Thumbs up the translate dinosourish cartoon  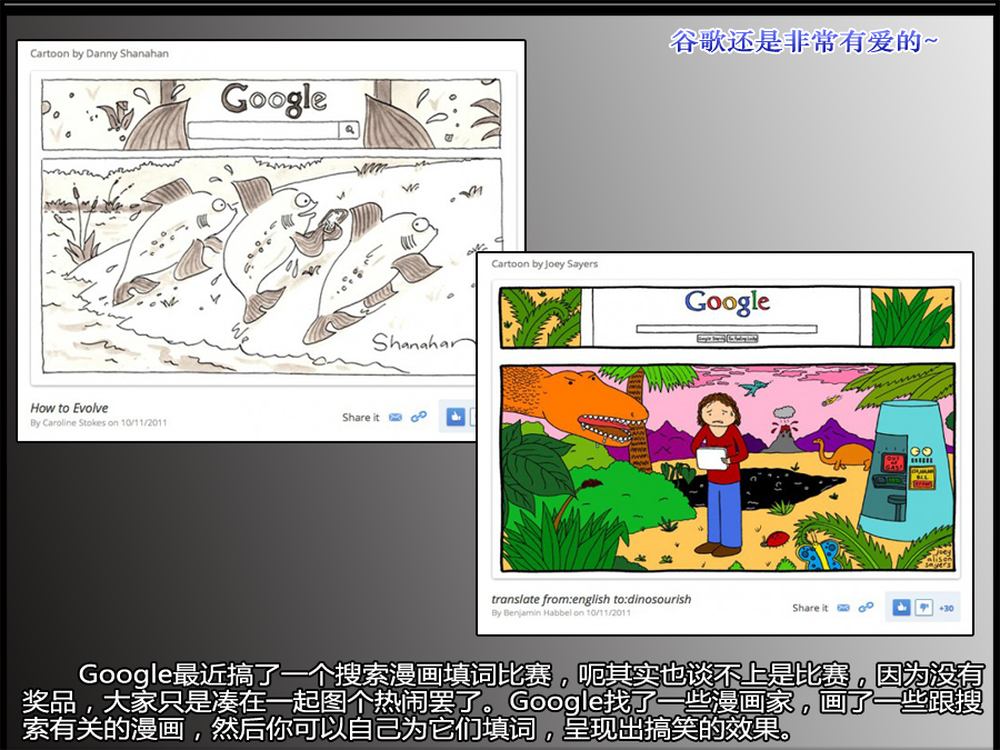point(901,608)
